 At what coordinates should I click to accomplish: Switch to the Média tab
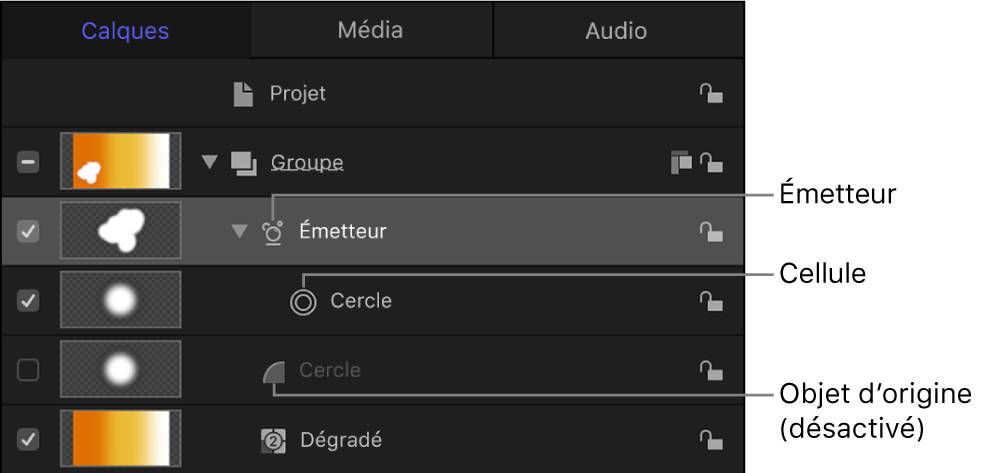pos(370,30)
